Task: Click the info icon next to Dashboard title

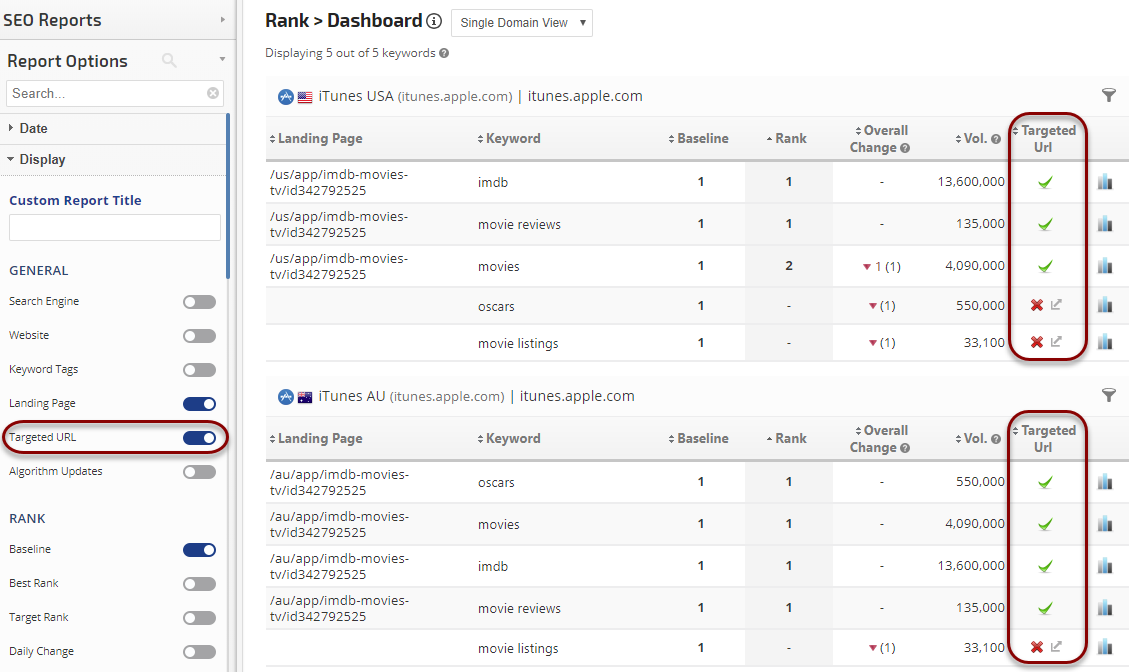Action: [433, 21]
